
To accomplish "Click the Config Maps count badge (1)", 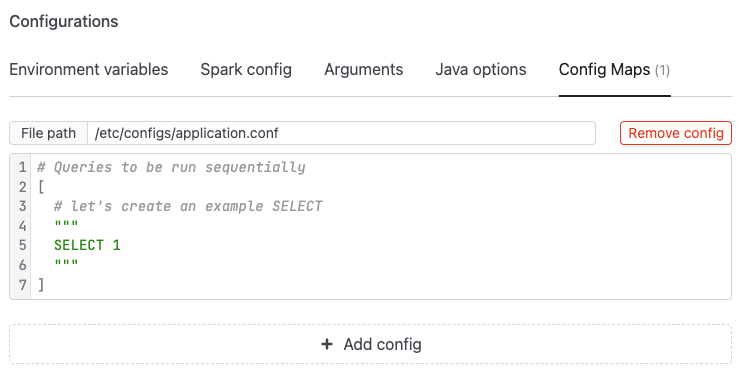I will (x=662, y=71).
